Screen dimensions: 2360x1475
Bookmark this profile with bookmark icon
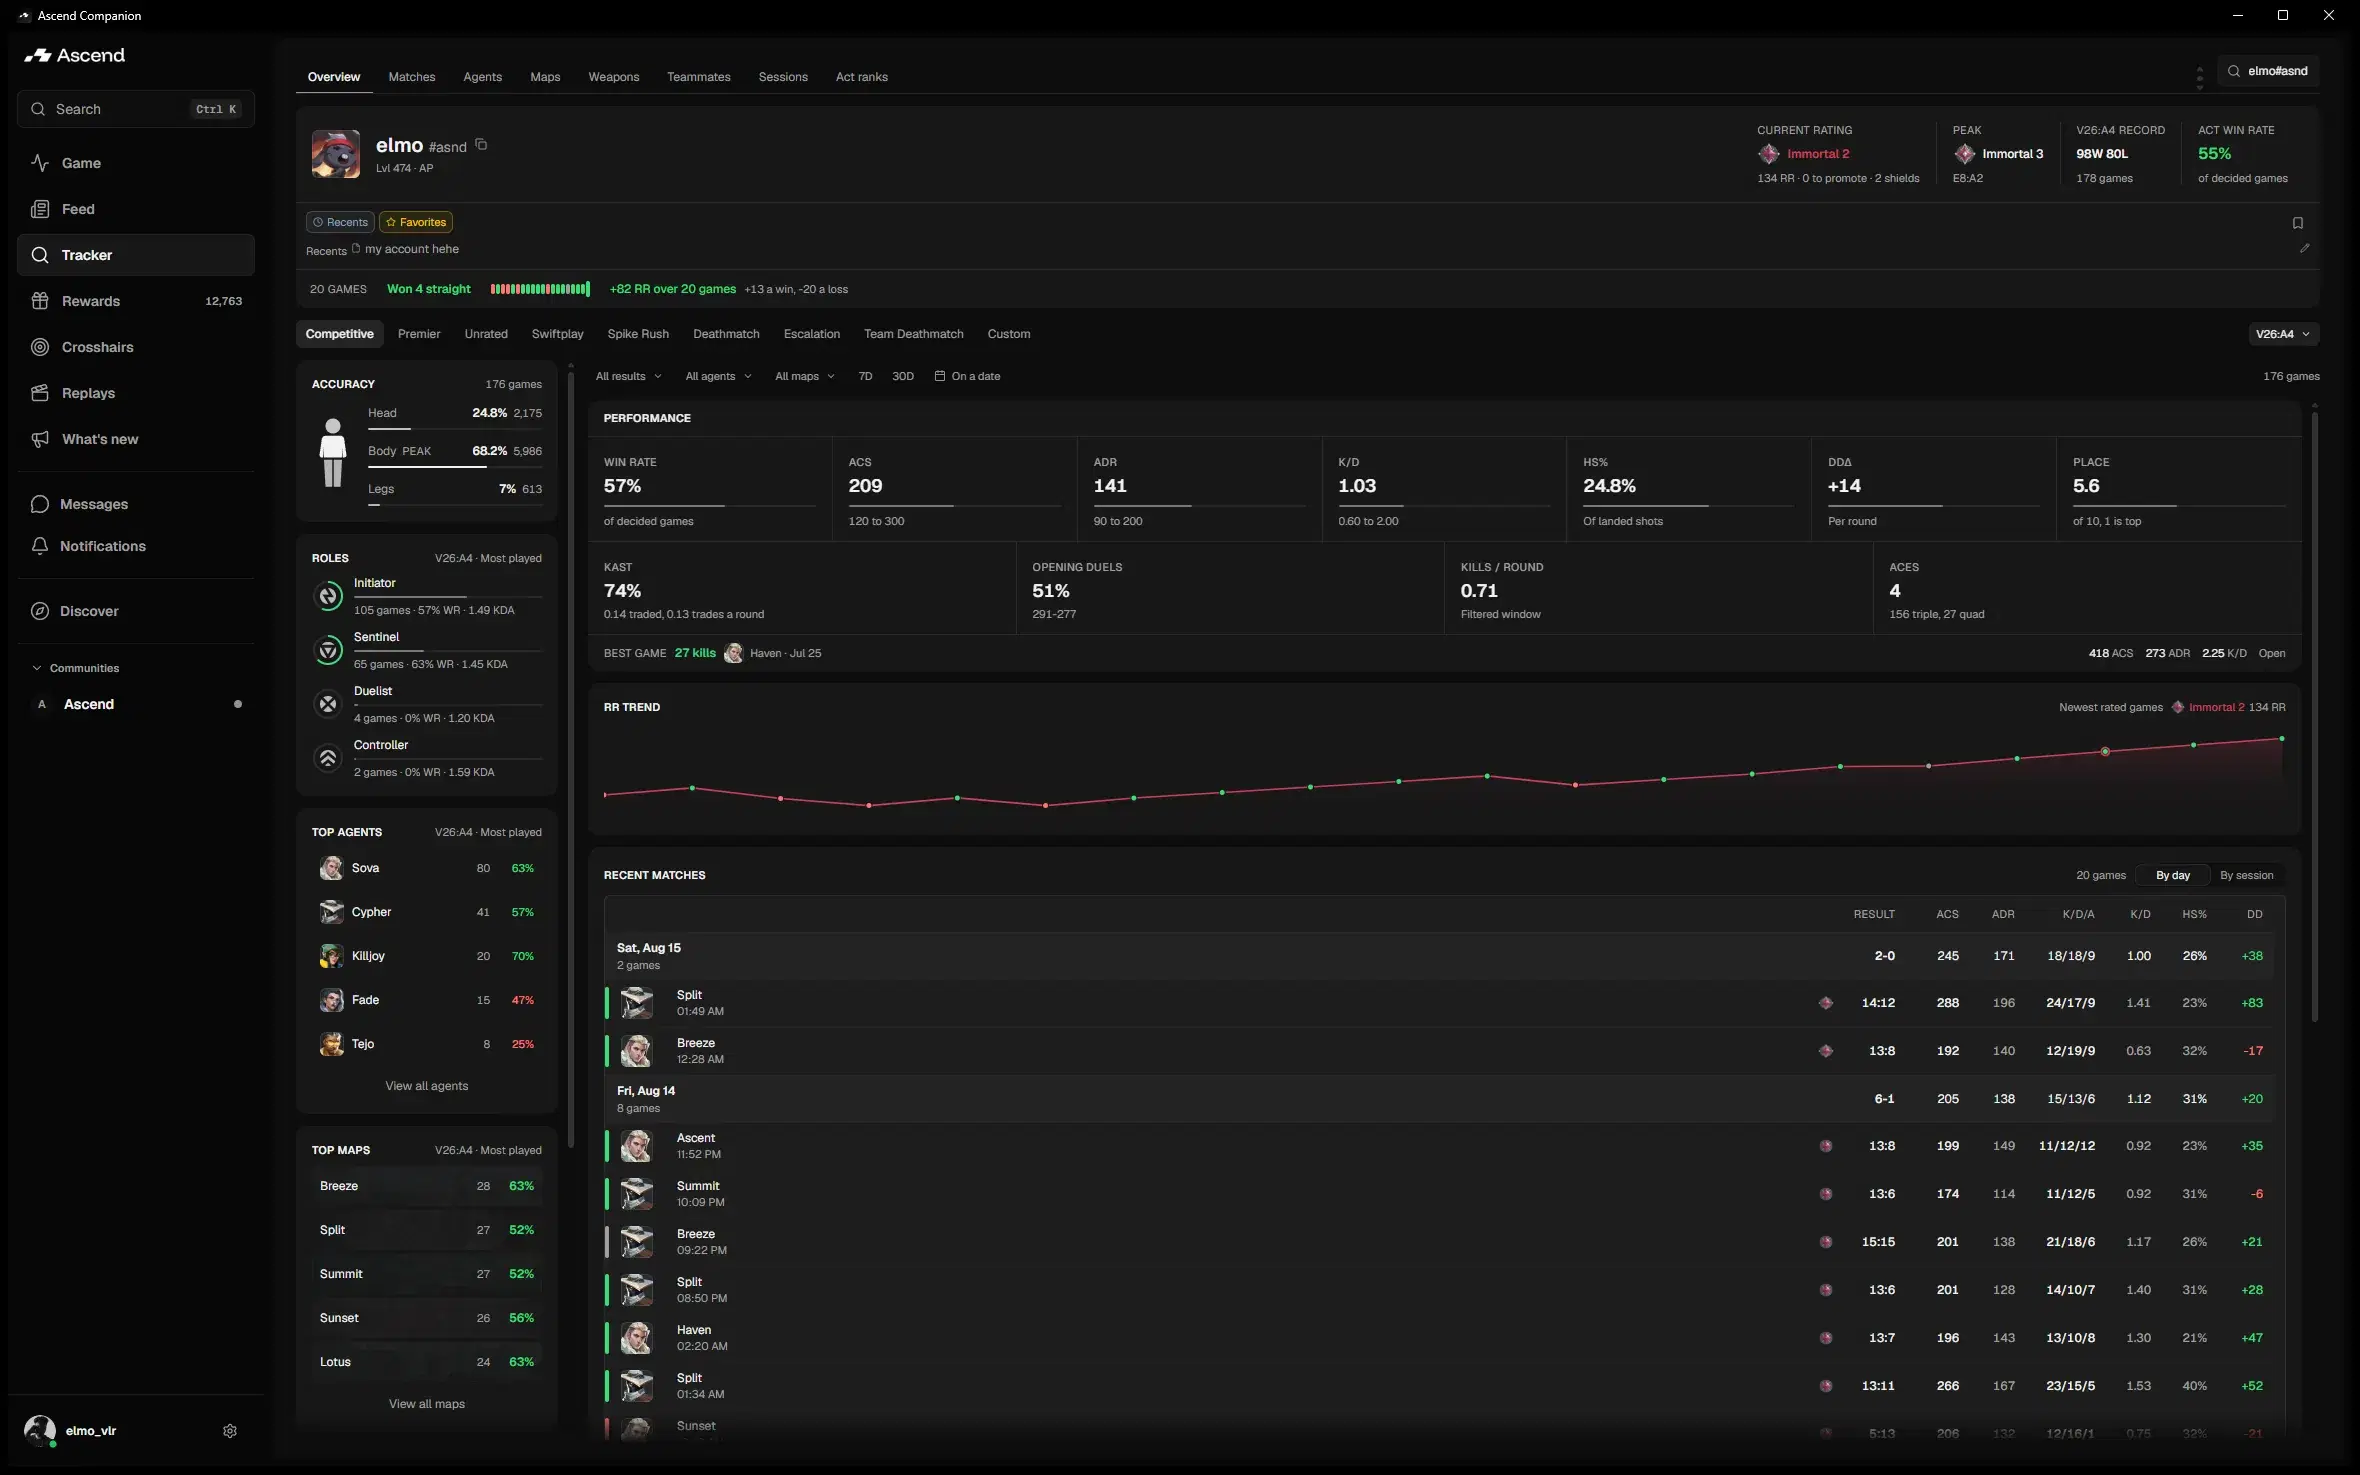[x=2297, y=223]
